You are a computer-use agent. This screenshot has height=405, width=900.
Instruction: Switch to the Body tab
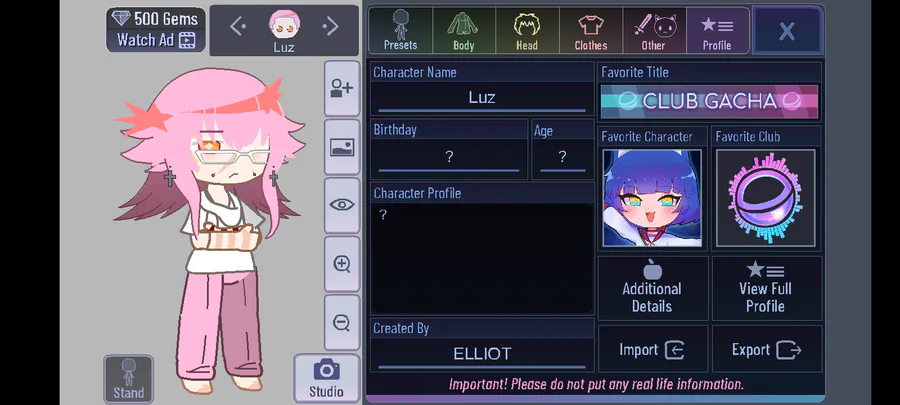[464, 30]
